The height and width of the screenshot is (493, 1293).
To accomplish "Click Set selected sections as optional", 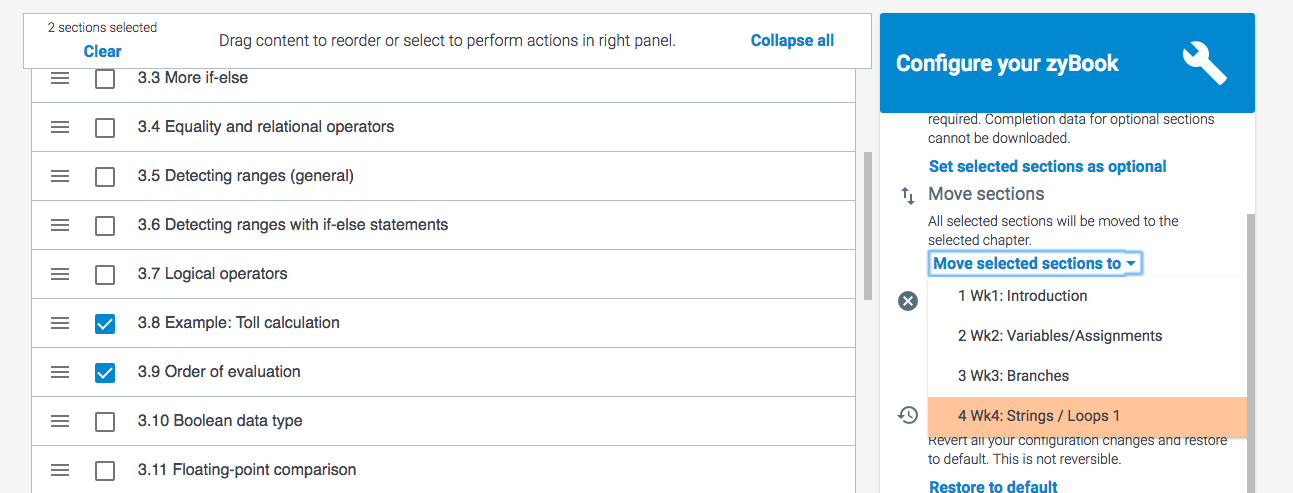I will click(x=1047, y=166).
